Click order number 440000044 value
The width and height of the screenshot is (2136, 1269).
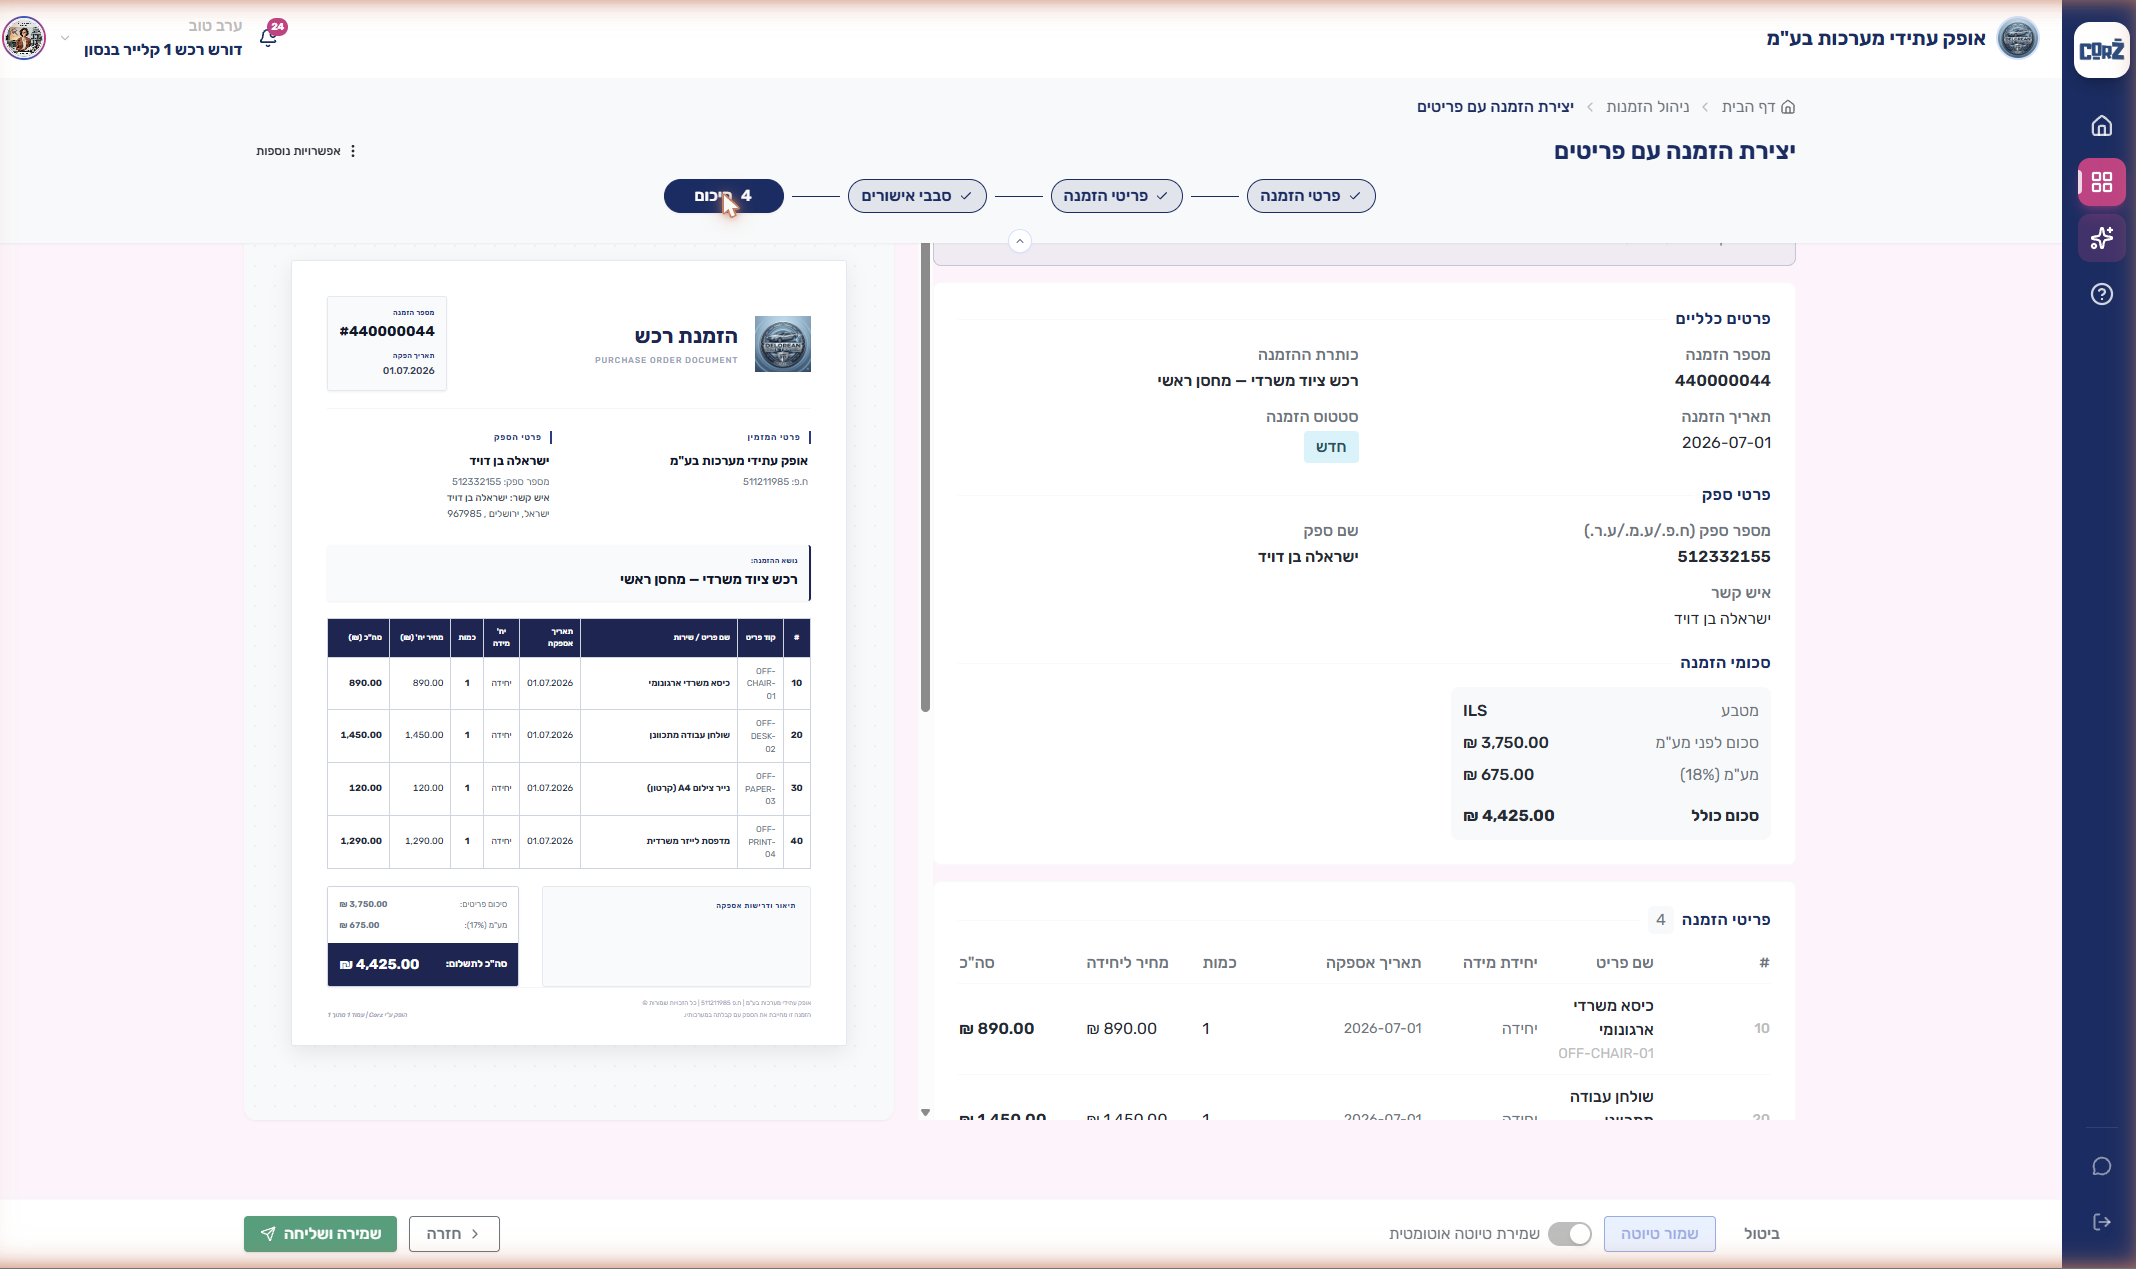click(x=1722, y=381)
